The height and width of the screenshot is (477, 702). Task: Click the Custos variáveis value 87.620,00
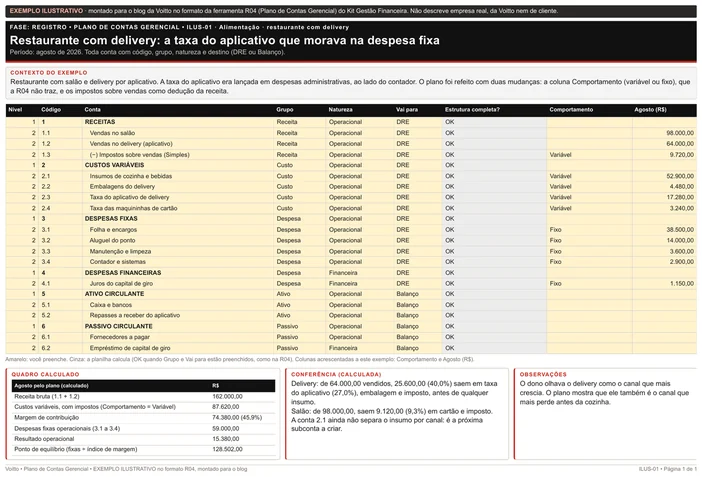(x=226, y=407)
